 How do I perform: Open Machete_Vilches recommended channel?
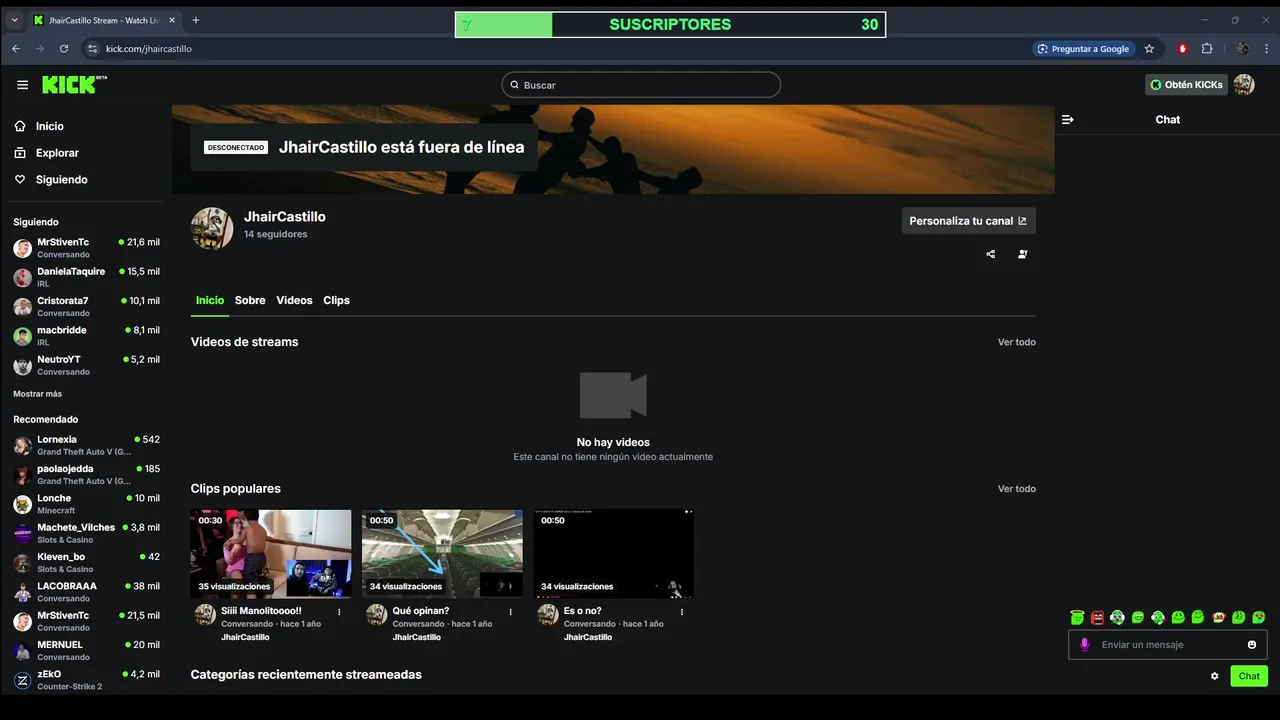pos(86,533)
